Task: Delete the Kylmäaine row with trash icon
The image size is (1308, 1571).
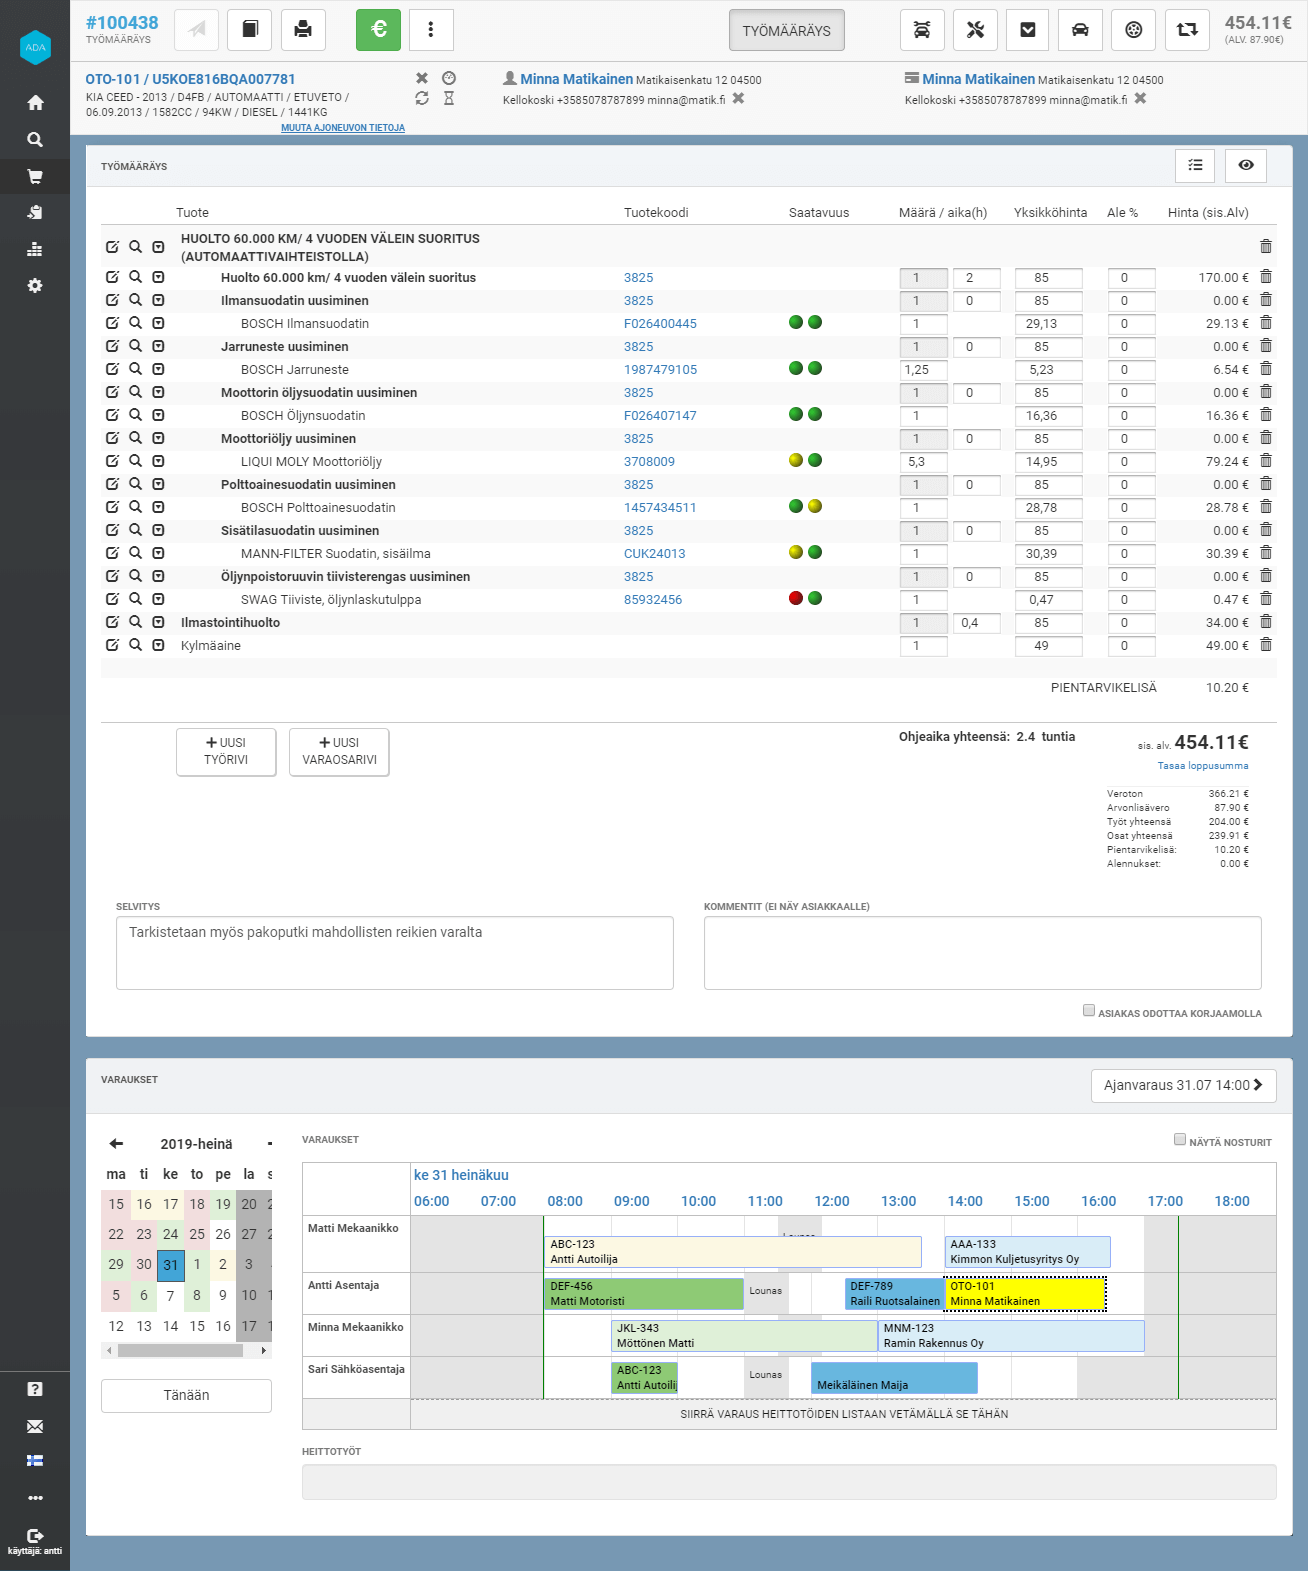Action: [x=1266, y=645]
